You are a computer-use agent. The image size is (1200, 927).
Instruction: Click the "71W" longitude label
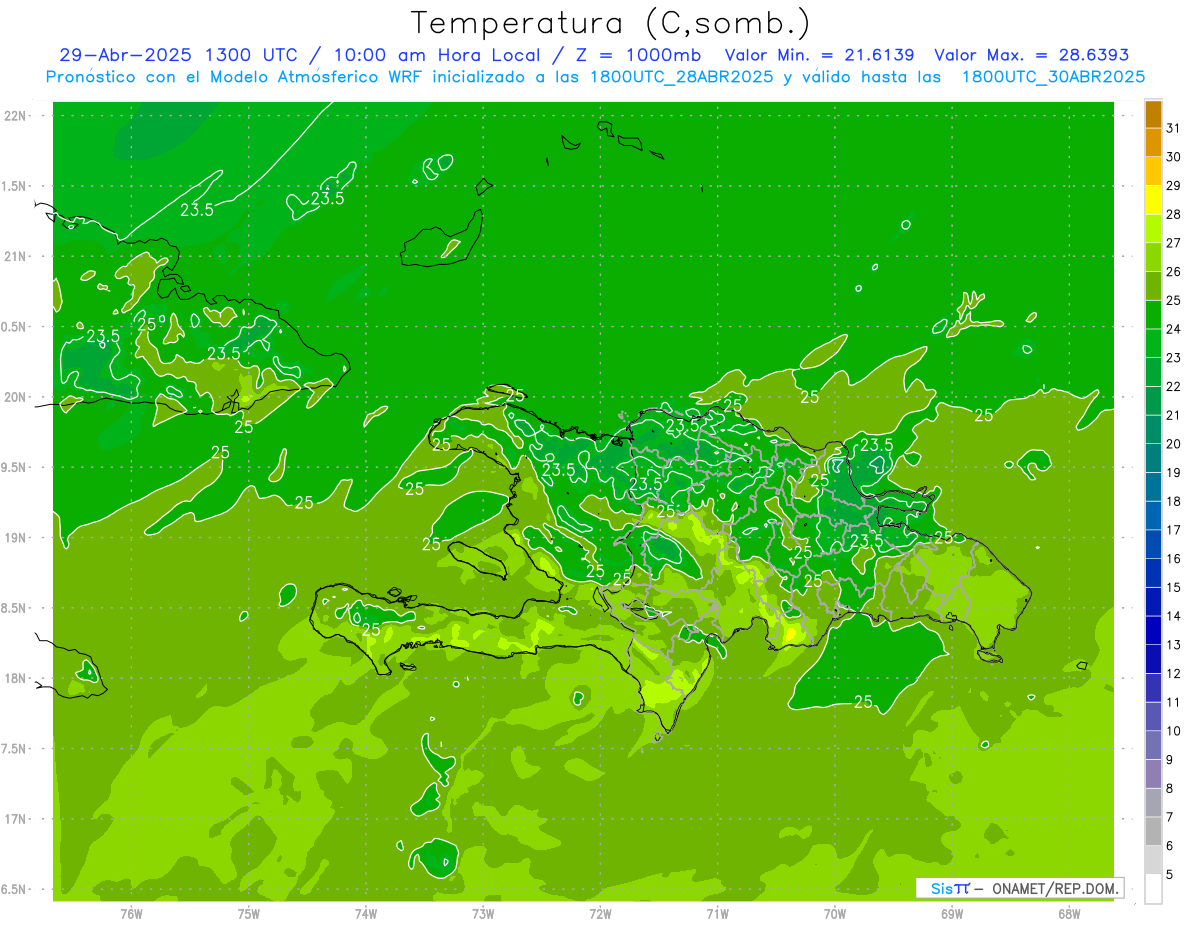point(717,914)
